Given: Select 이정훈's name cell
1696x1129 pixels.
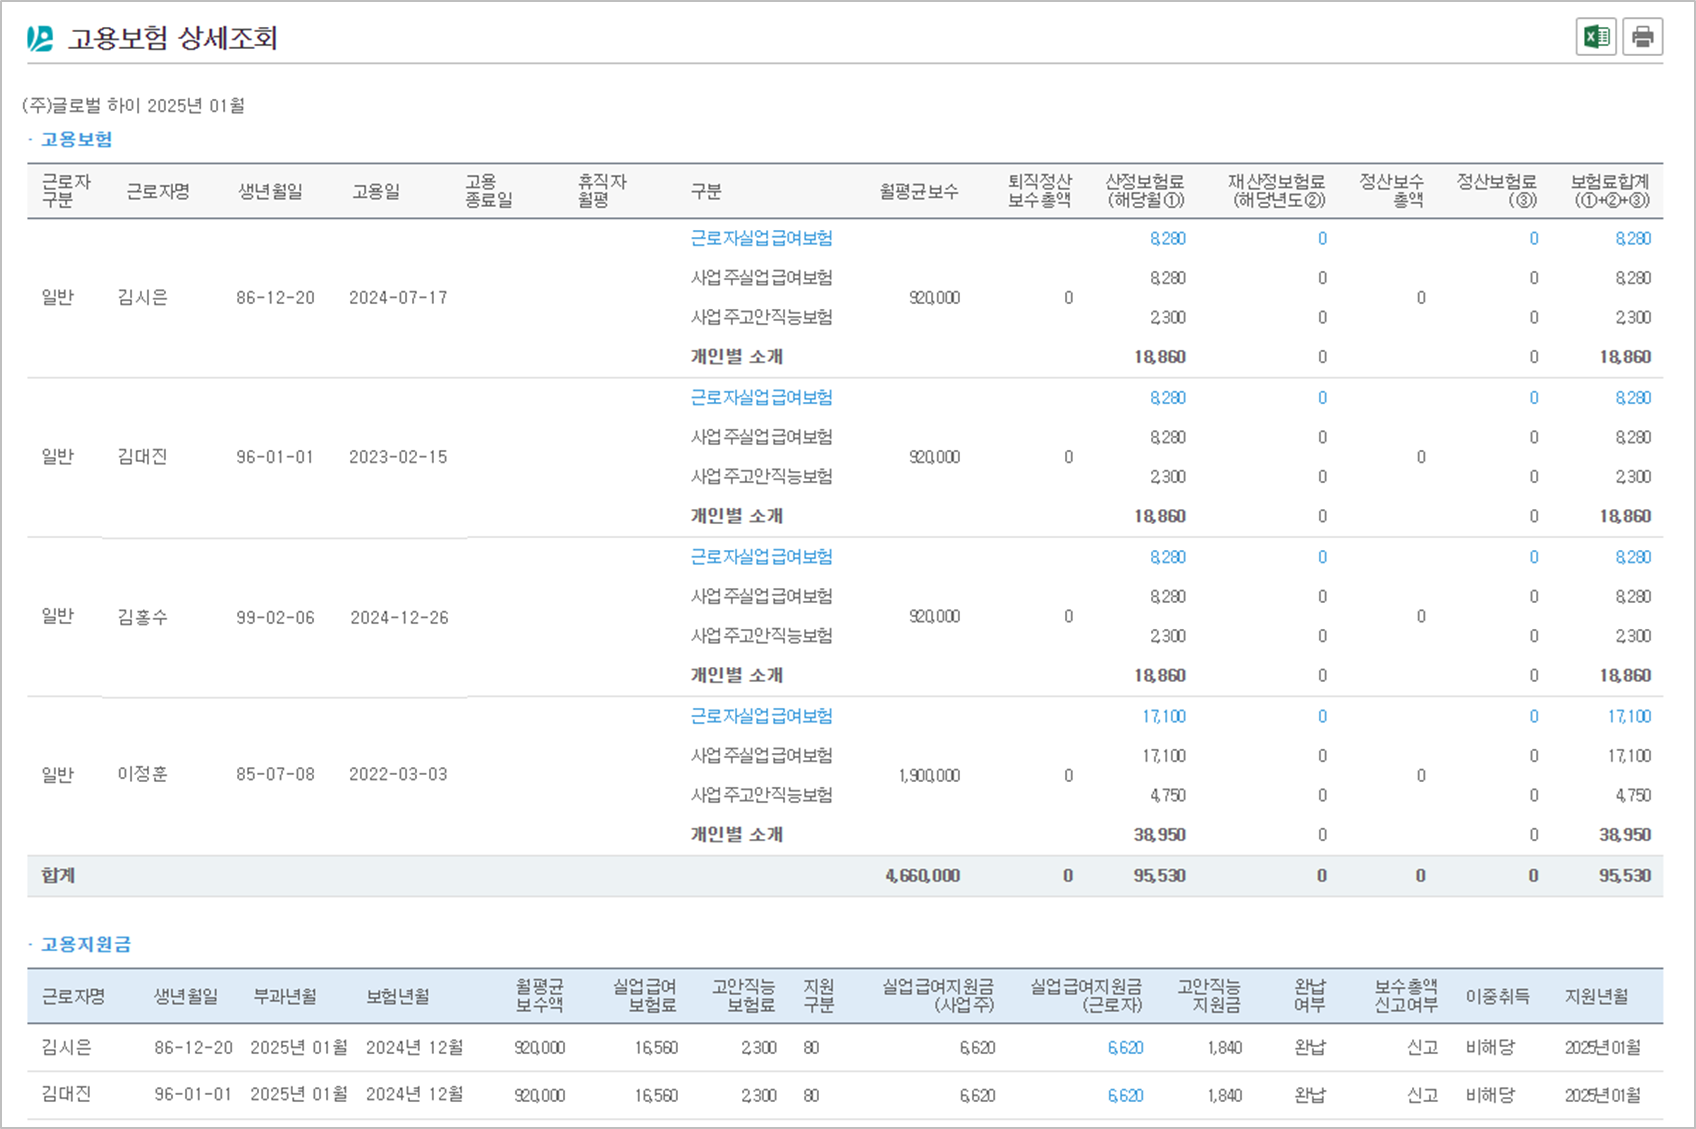Looking at the screenshot, I should [142, 774].
